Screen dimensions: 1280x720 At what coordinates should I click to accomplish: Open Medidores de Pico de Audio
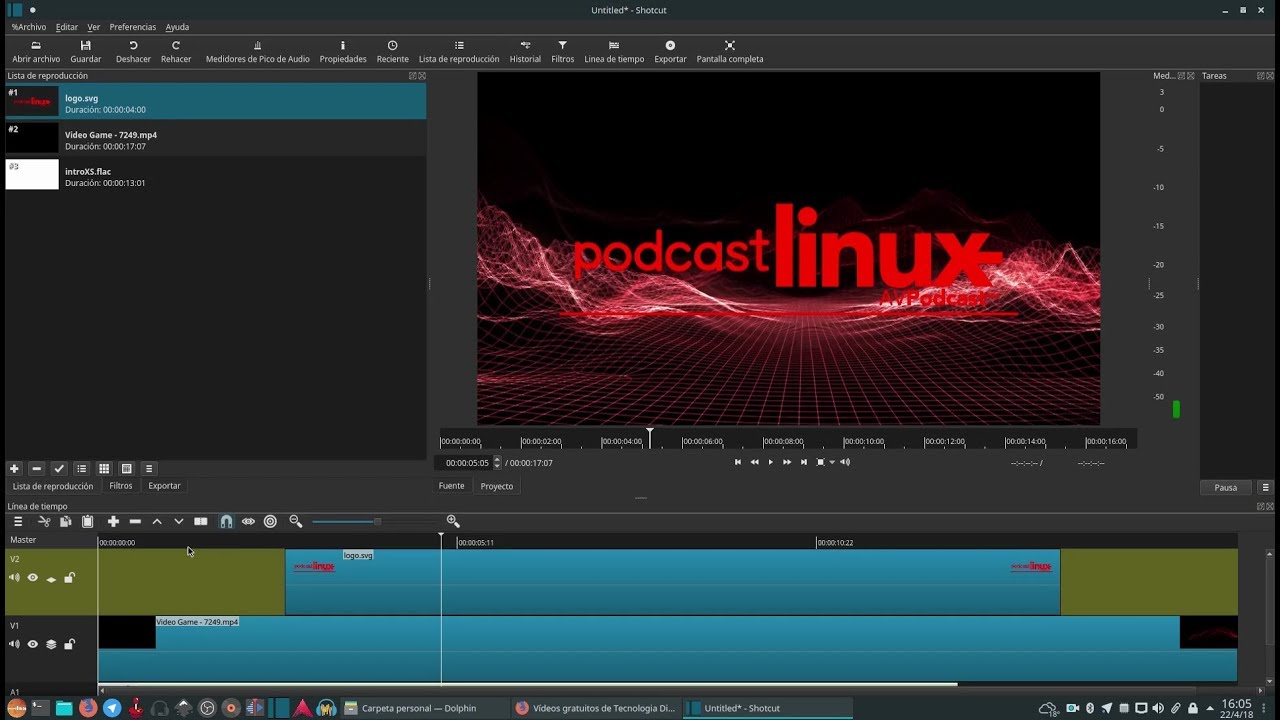pos(258,52)
